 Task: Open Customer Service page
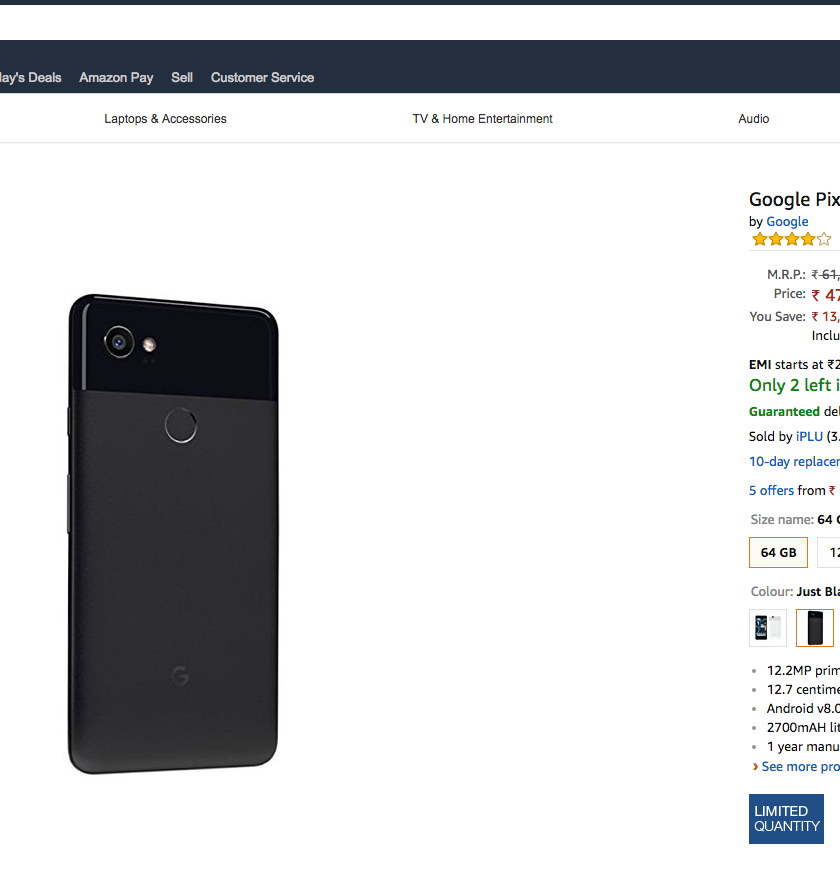tap(262, 77)
